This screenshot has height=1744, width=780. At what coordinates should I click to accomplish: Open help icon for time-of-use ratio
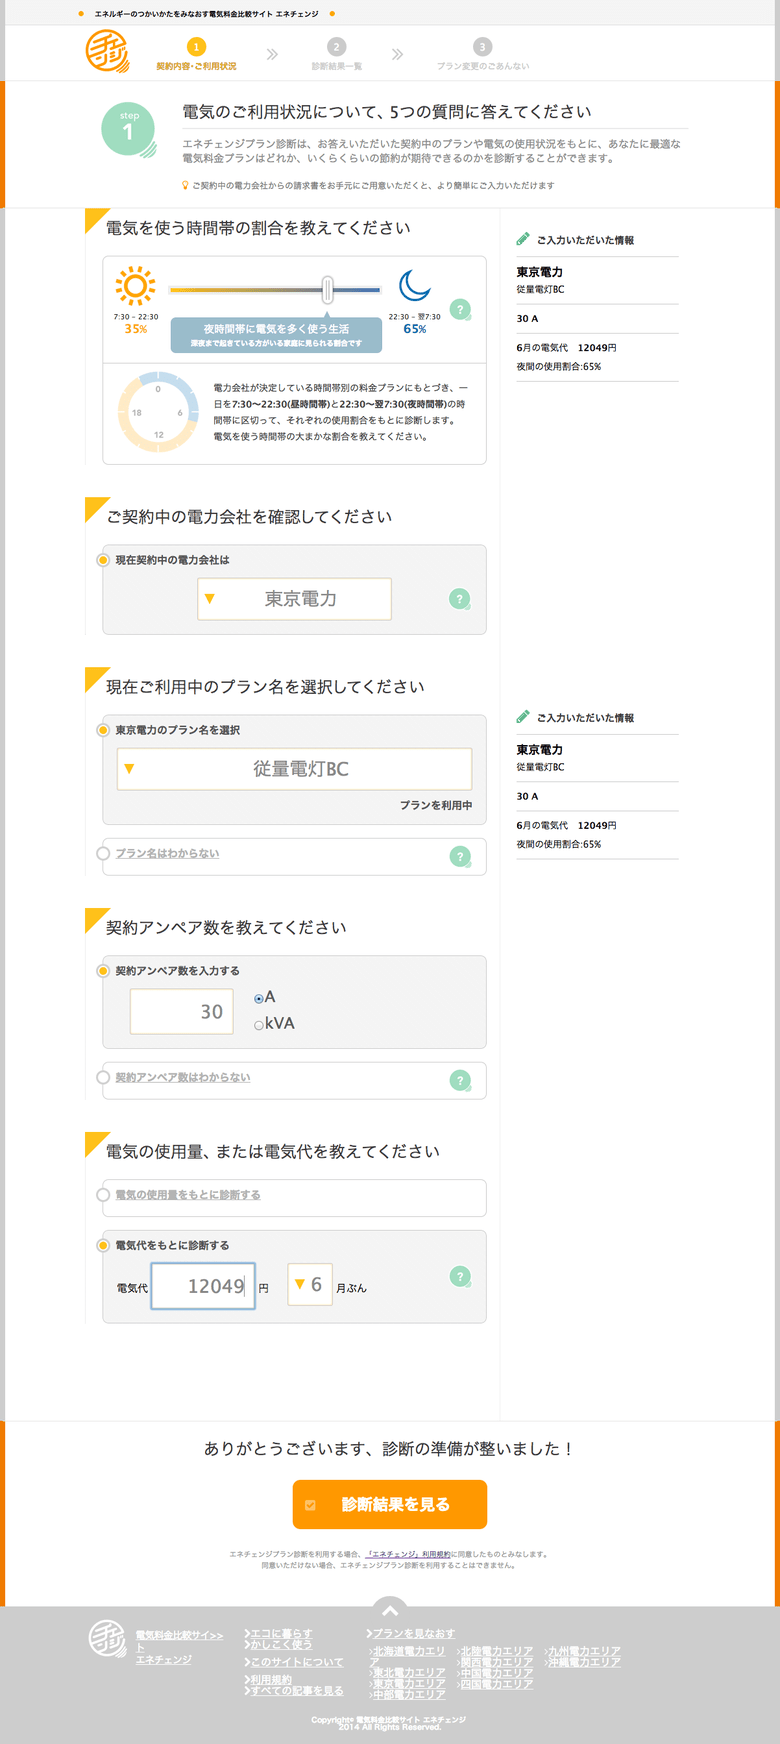click(460, 310)
